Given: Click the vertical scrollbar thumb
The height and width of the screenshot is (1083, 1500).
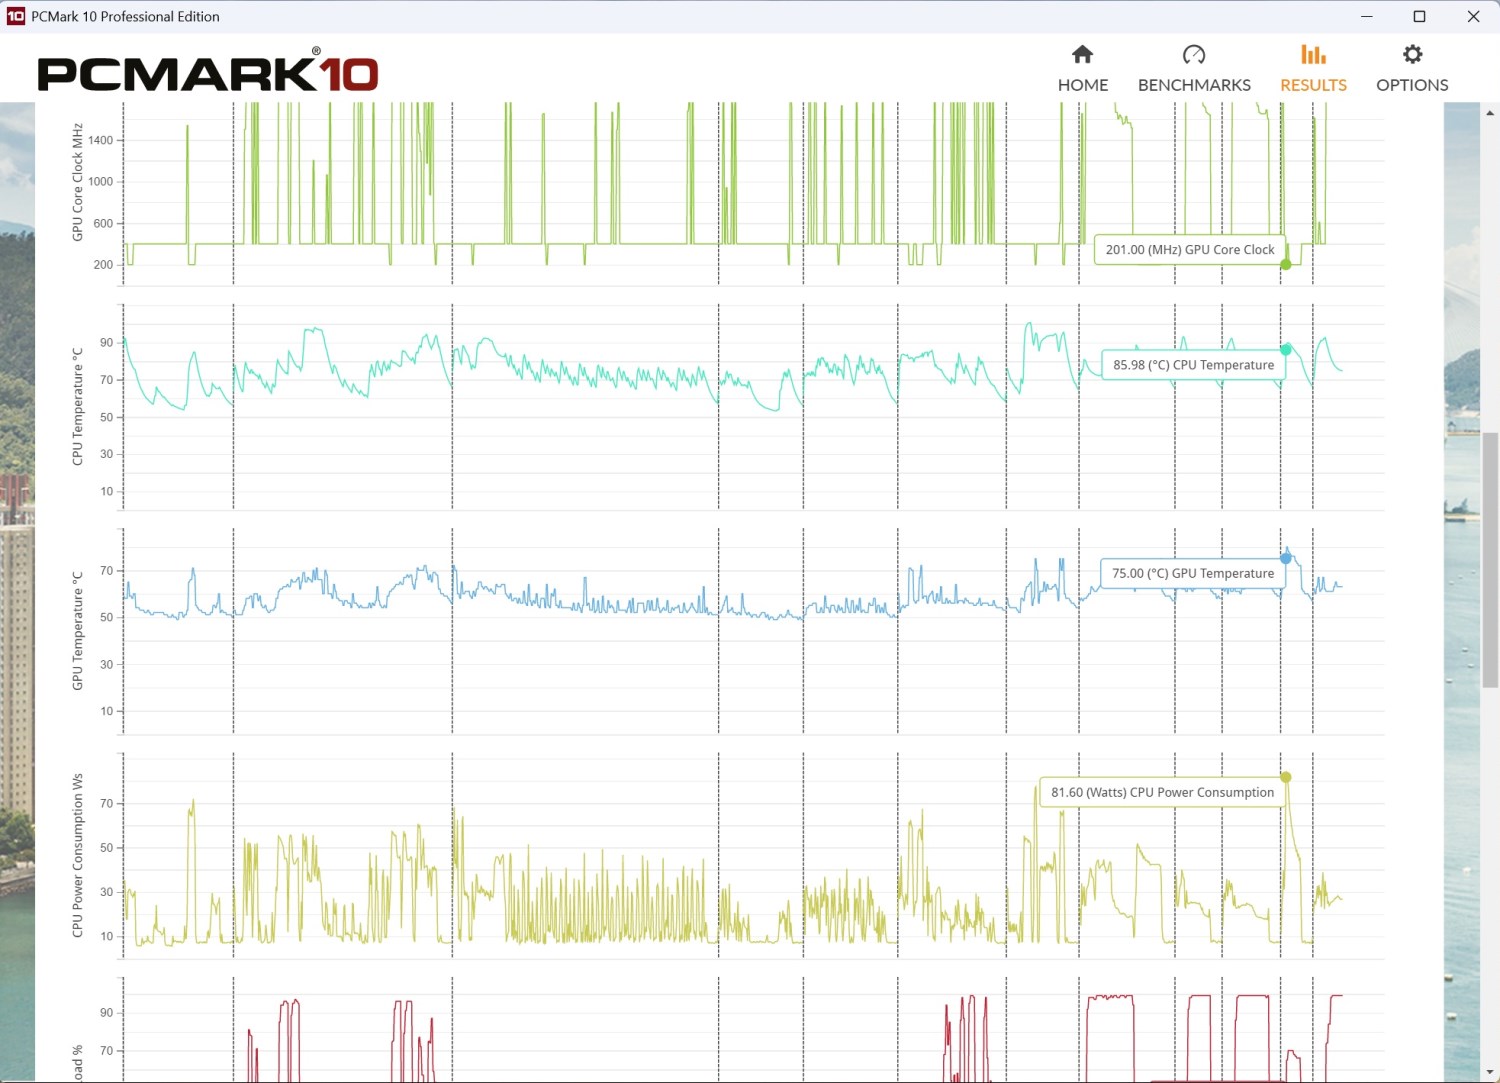Looking at the screenshot, I should point(1491,560).
